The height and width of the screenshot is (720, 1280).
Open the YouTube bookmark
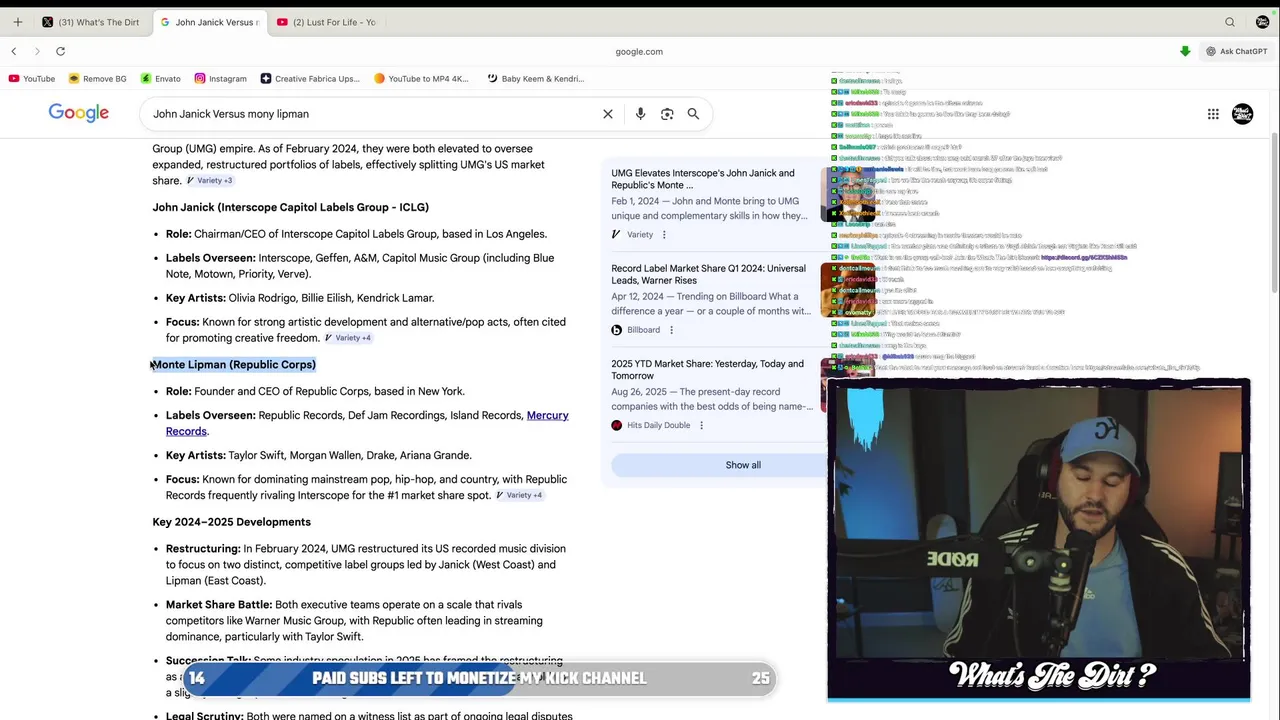31,78
